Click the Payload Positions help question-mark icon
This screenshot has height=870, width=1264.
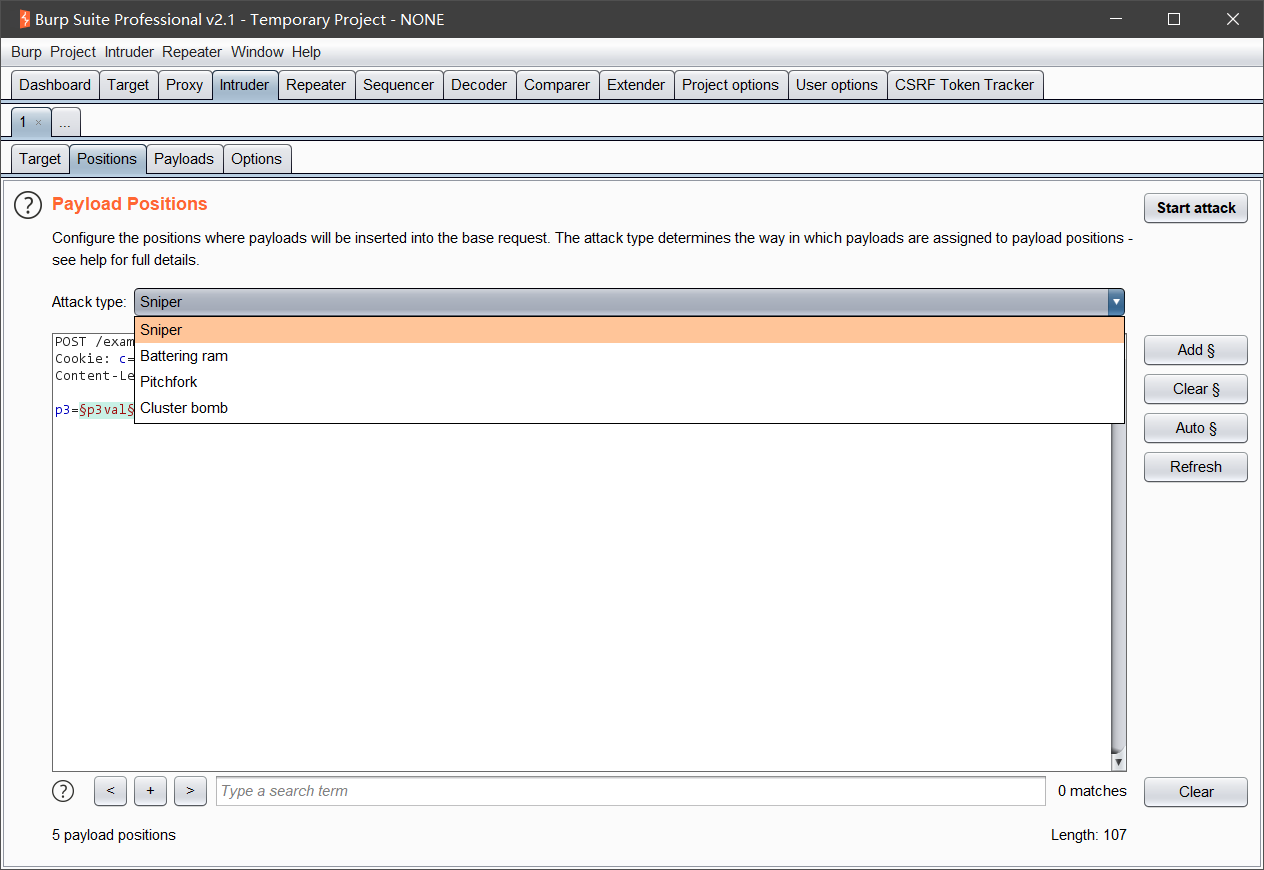click(27, 206)
